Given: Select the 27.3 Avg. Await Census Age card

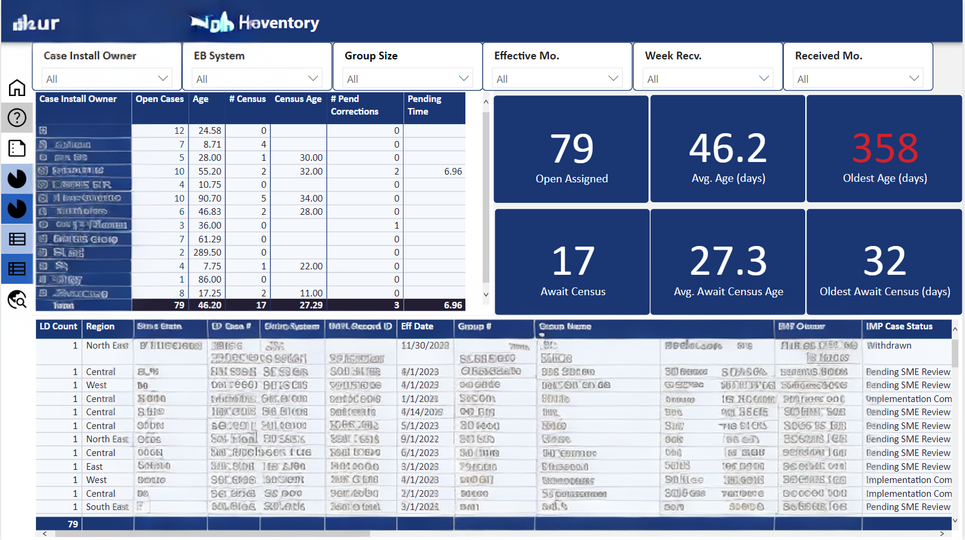Looking at the screenshot, I should (728, 262).
